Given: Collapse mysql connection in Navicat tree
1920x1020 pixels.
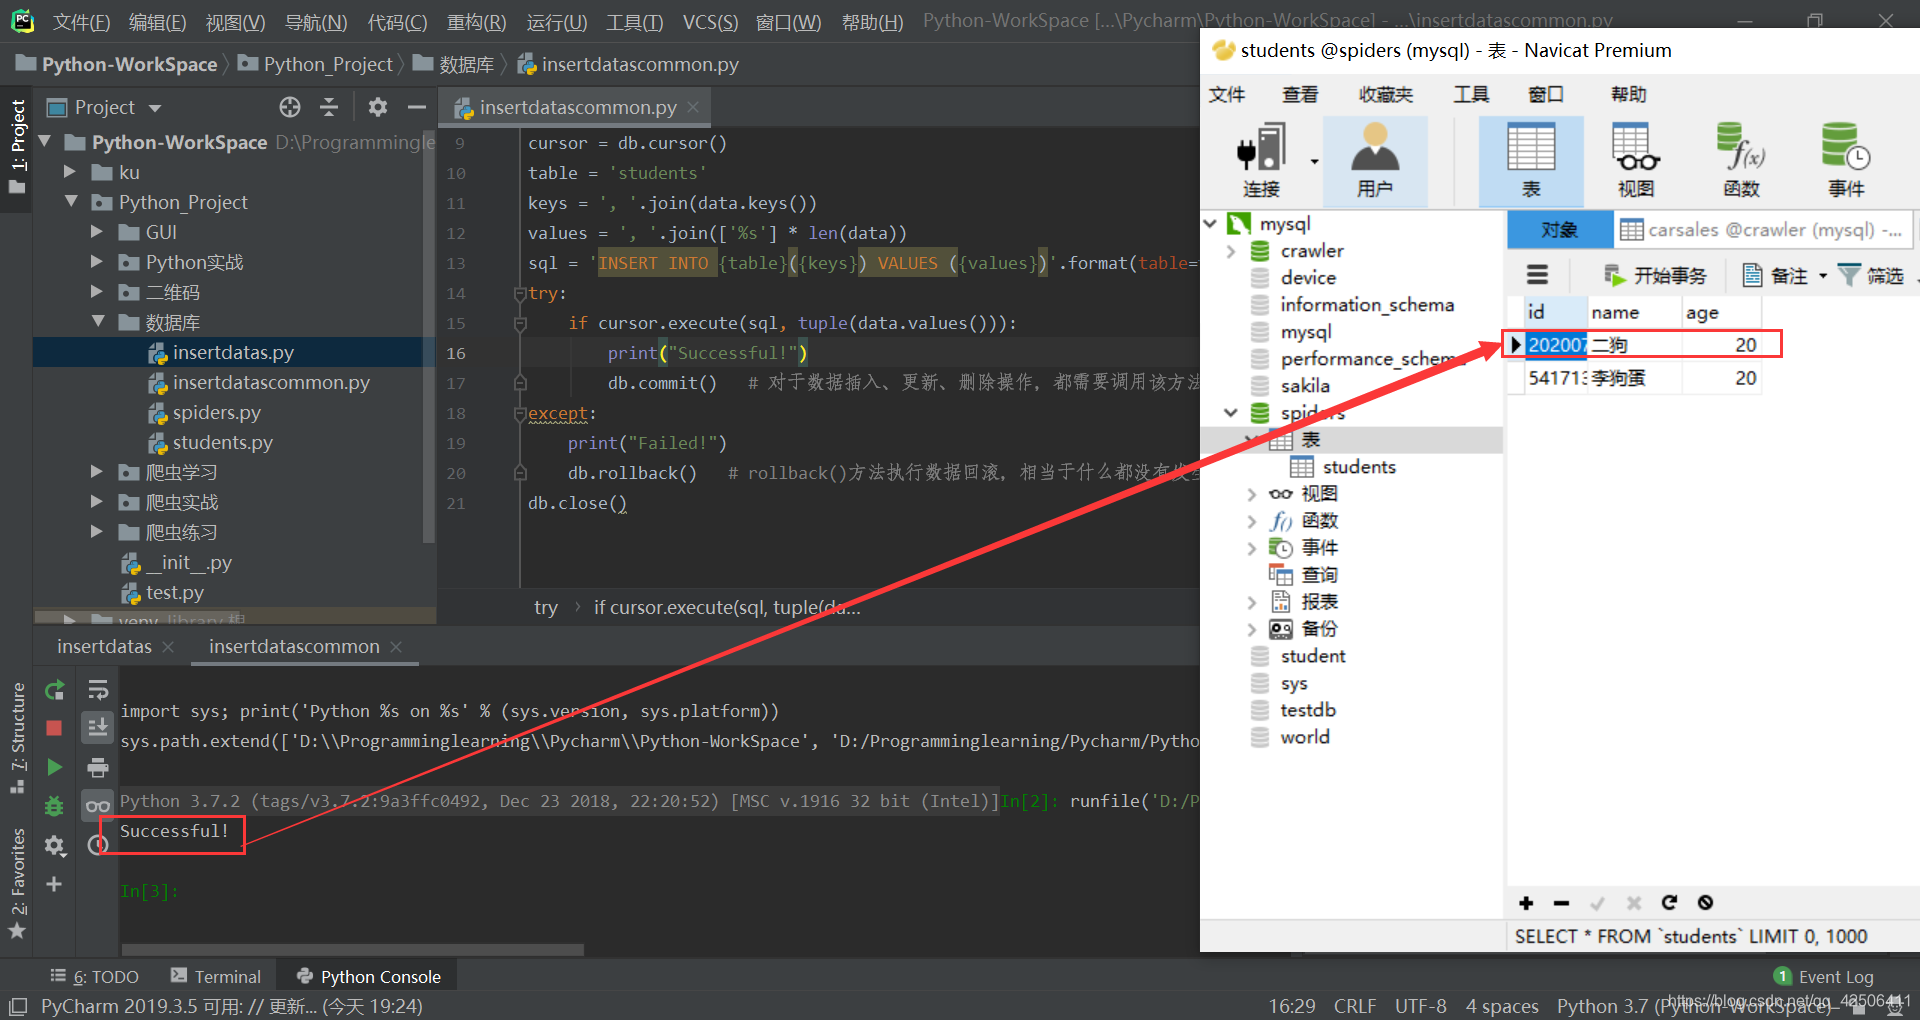Looking at the screenshot, I should coord(1211,223).
